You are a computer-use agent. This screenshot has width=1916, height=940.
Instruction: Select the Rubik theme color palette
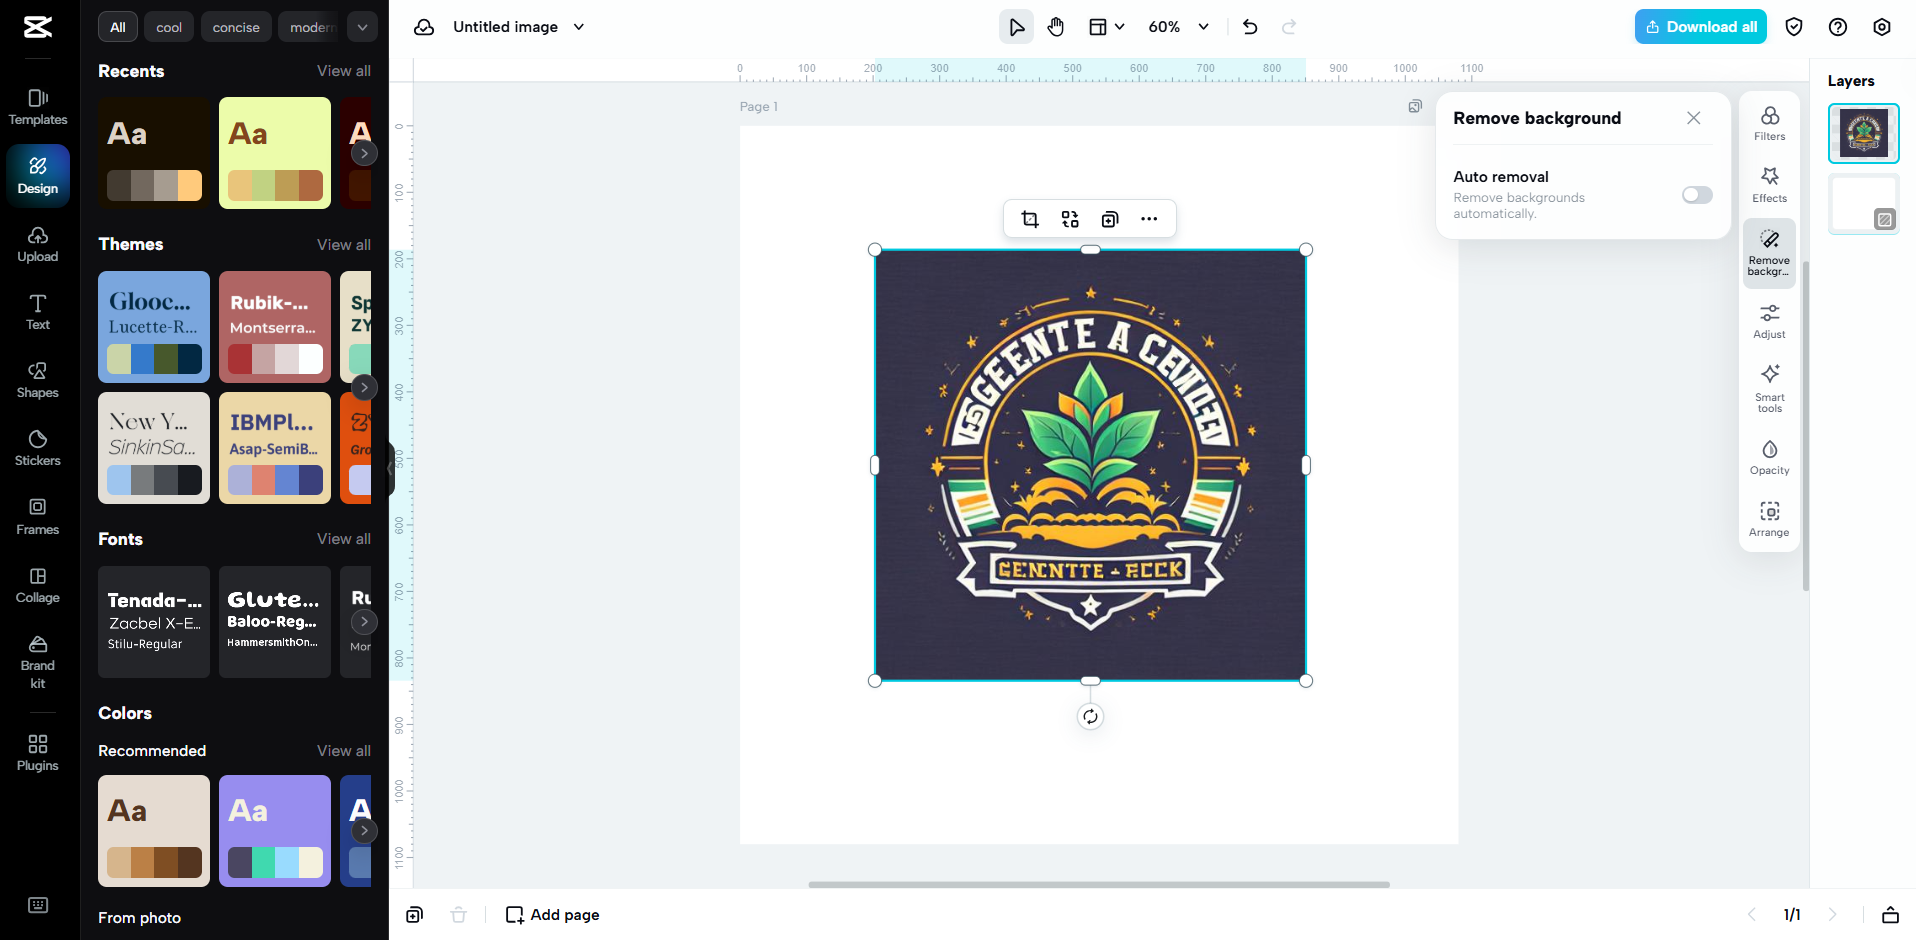click(275, 327)
